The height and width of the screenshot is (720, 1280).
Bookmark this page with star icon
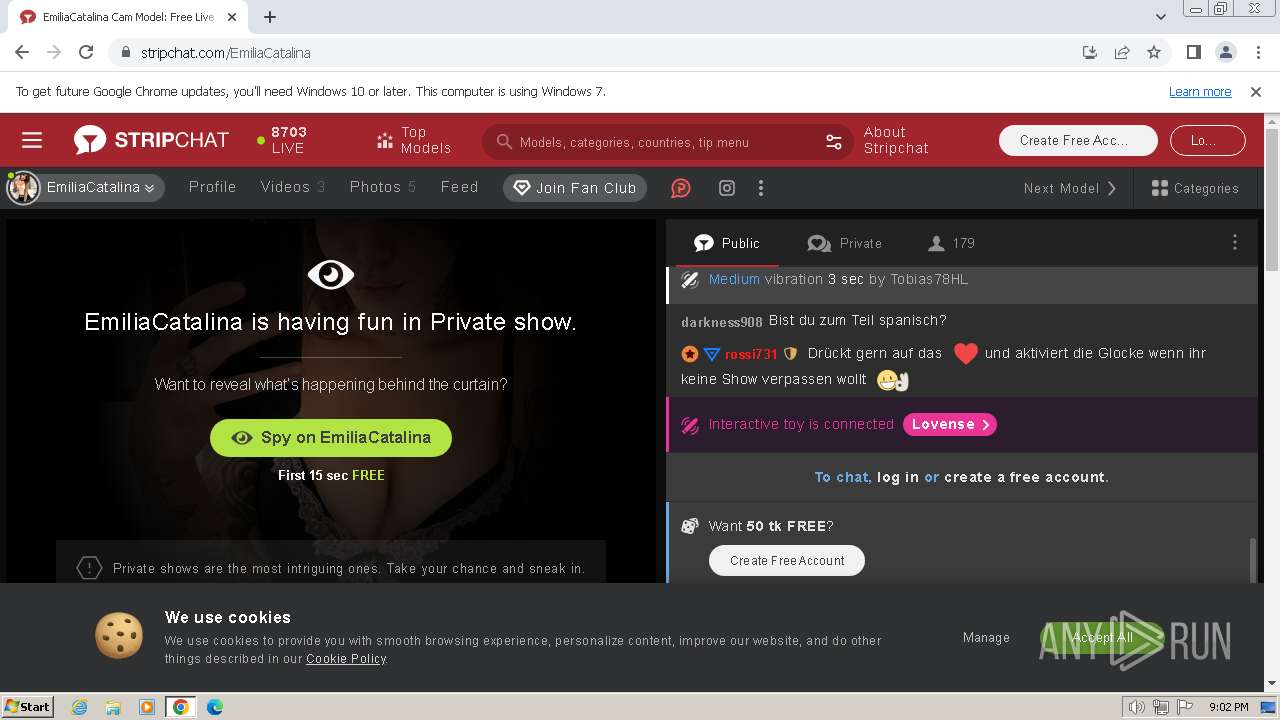[1154, 52]
